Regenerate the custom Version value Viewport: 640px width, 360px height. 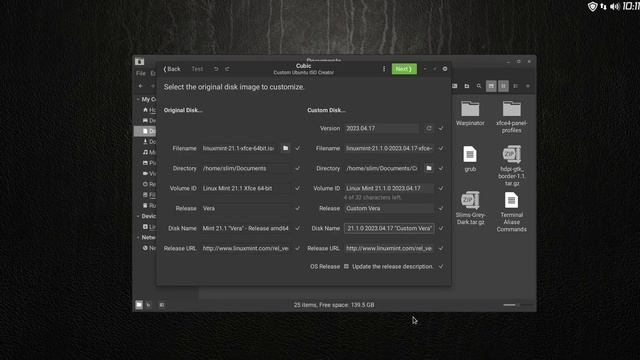point(429,128)
